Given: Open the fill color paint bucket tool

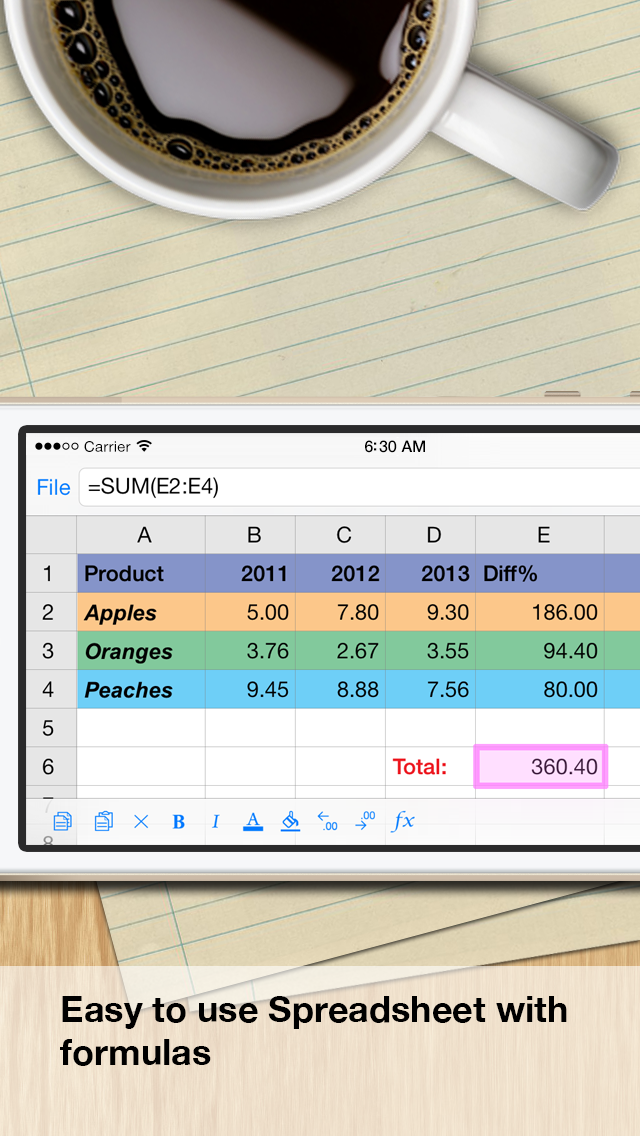Looking at the screenshot, I should (290, 821).
